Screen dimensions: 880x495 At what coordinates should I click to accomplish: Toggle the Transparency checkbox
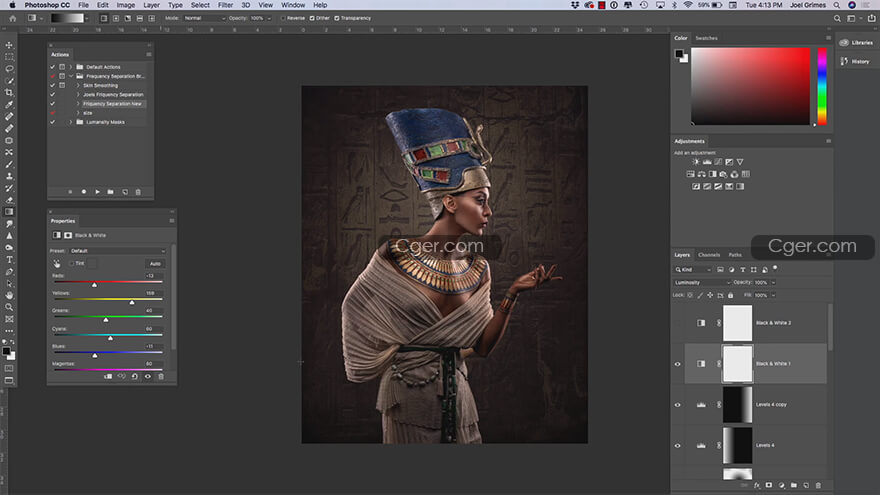[337, 18]
